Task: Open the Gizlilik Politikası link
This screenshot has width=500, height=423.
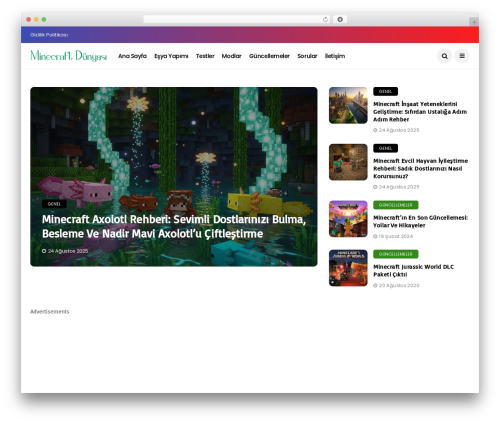Action: [49, 35]
